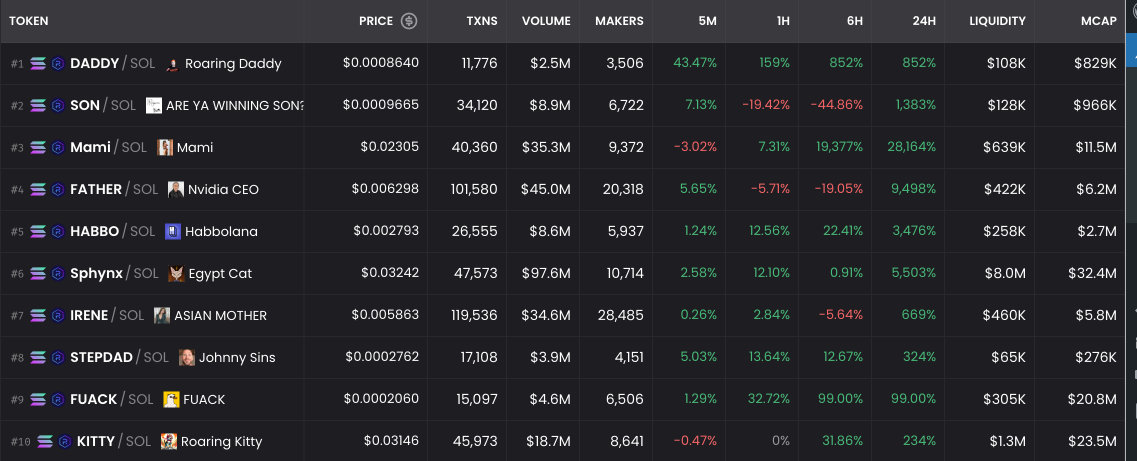Click the Solana chain icon in the KITTY row

44,442
